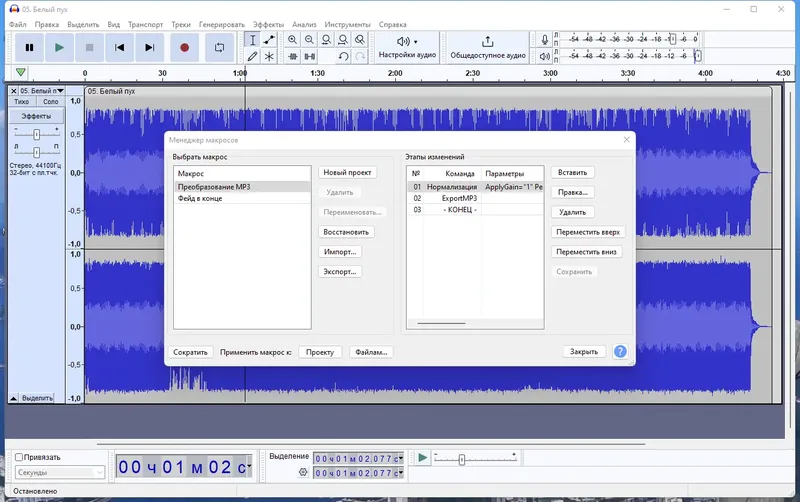The width and height of the screenshot is (800, 502).
Task: Click the speaker playback meter icon
Action: [544, 56]
